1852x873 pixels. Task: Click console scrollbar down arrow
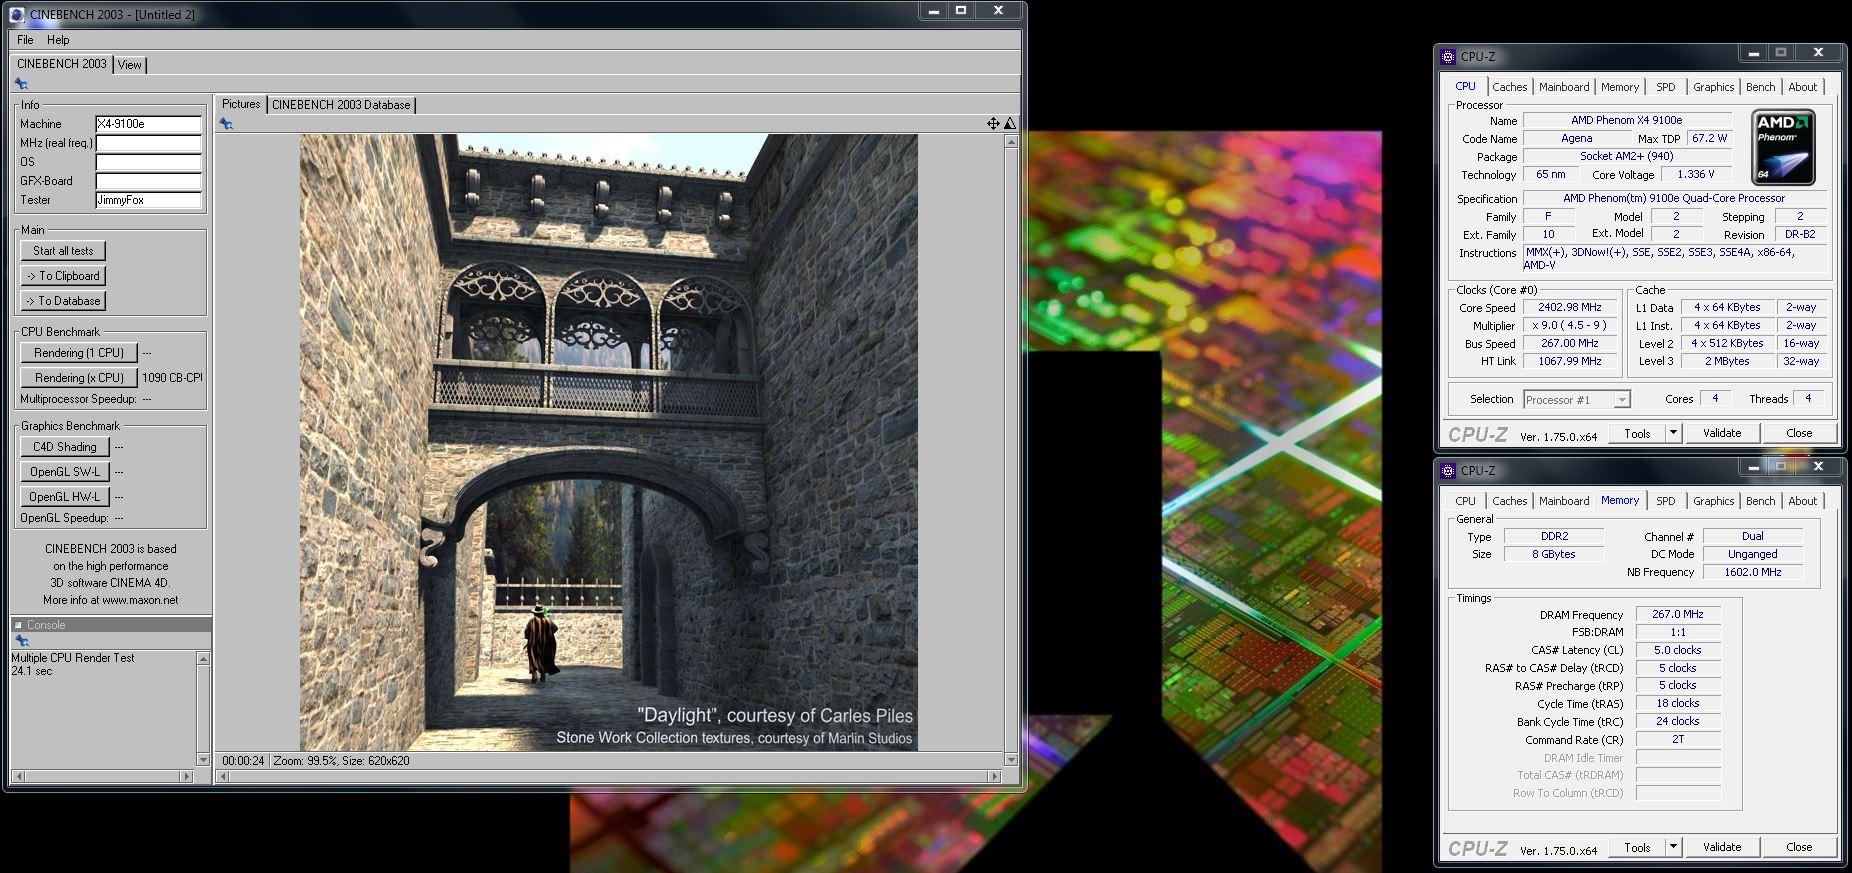(203, 760)
